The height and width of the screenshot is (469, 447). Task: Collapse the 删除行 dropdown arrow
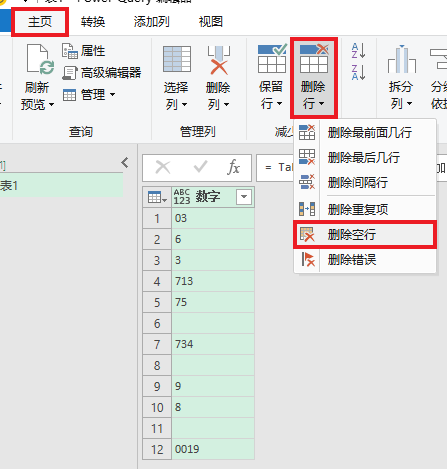click(x=321, y=104)
